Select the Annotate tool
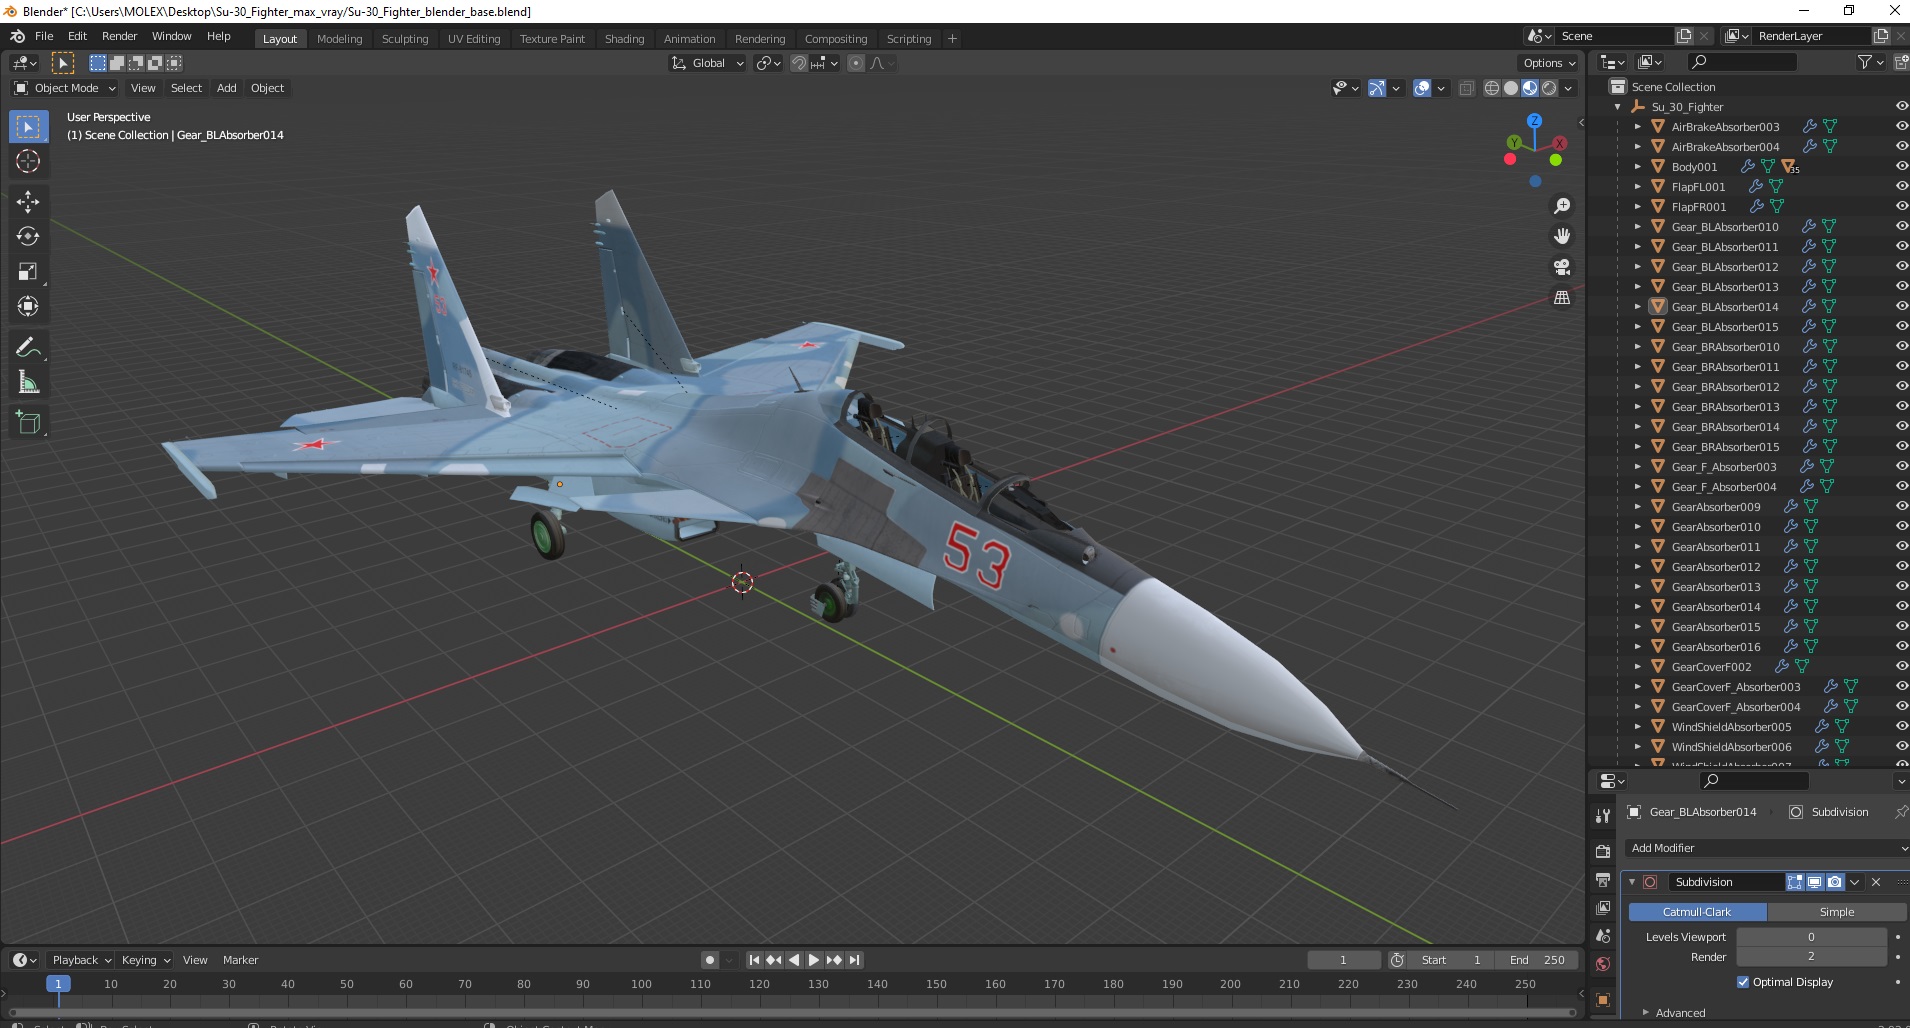The image size is (1910, 1028). (28, 347)
